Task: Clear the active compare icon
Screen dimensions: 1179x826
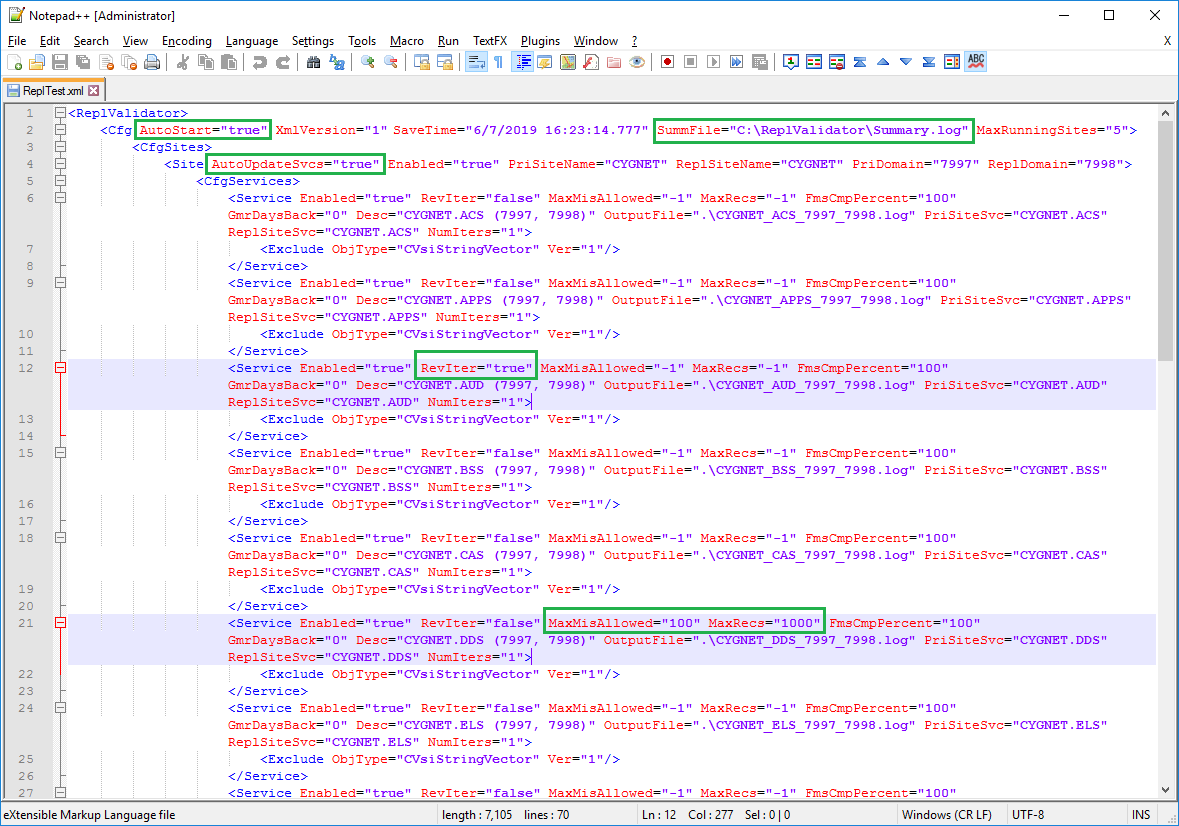Action: coord(837,62)
